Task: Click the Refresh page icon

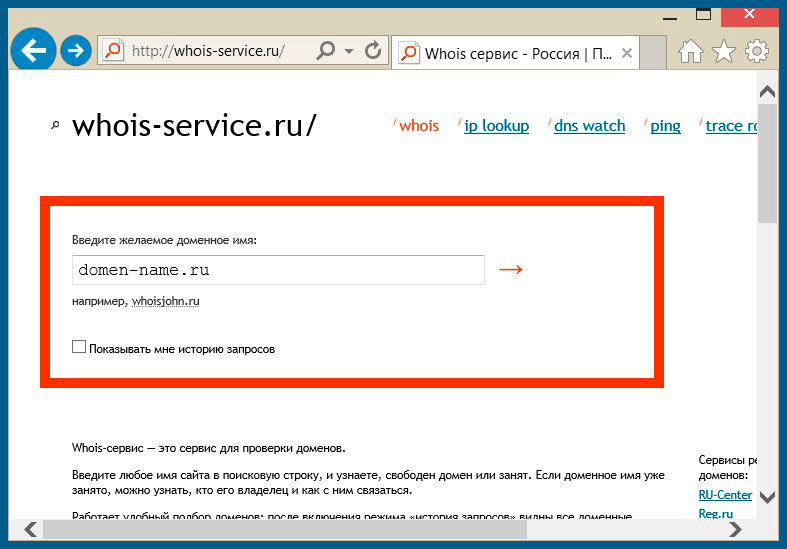Action: (x=373, y=50)
